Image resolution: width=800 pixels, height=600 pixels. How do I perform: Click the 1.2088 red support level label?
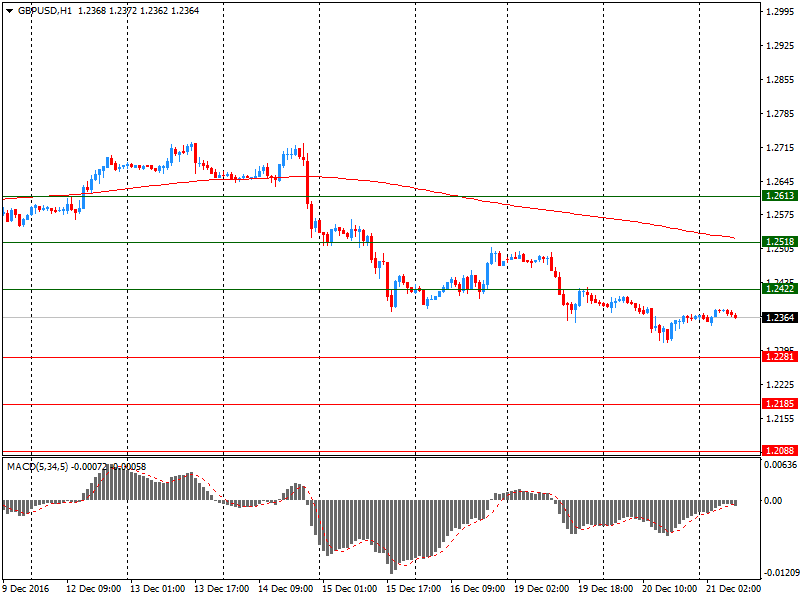[x=780, y=451]
